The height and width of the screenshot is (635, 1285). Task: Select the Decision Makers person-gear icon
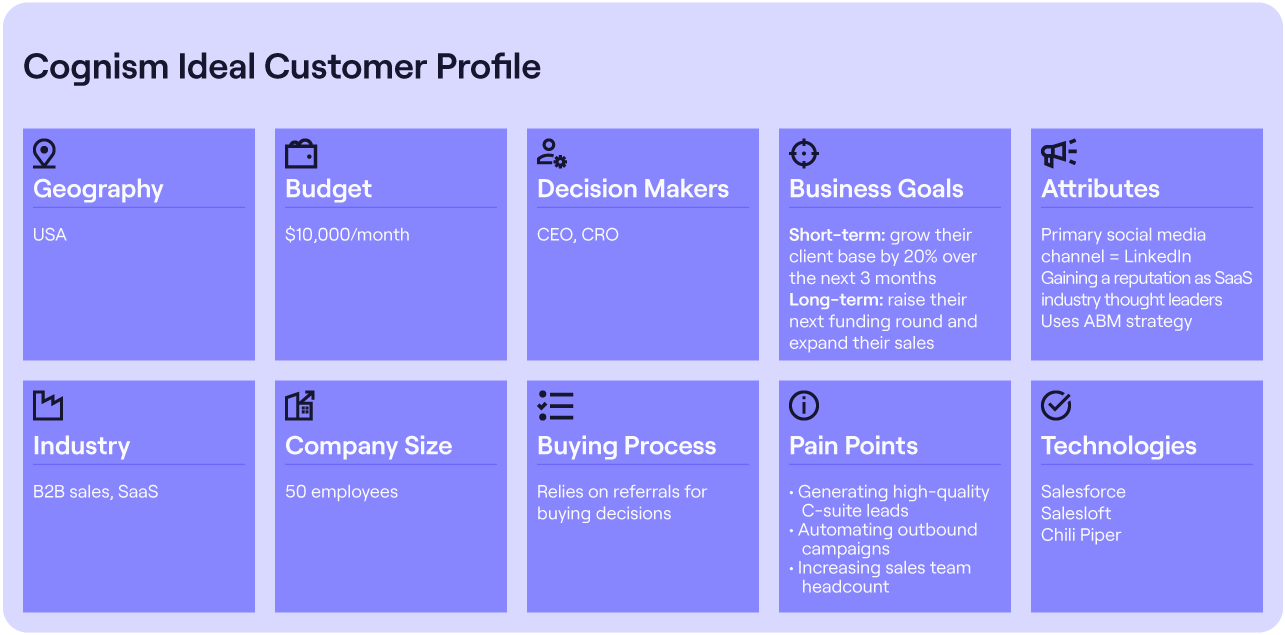click(552, 154)
